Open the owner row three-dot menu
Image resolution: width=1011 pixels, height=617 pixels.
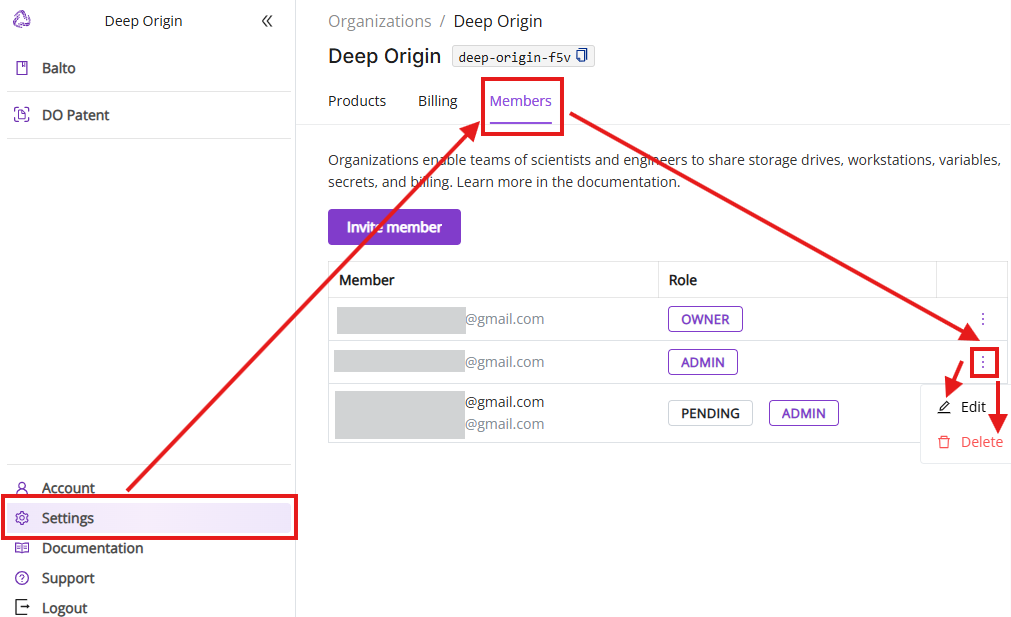point(983,319)
